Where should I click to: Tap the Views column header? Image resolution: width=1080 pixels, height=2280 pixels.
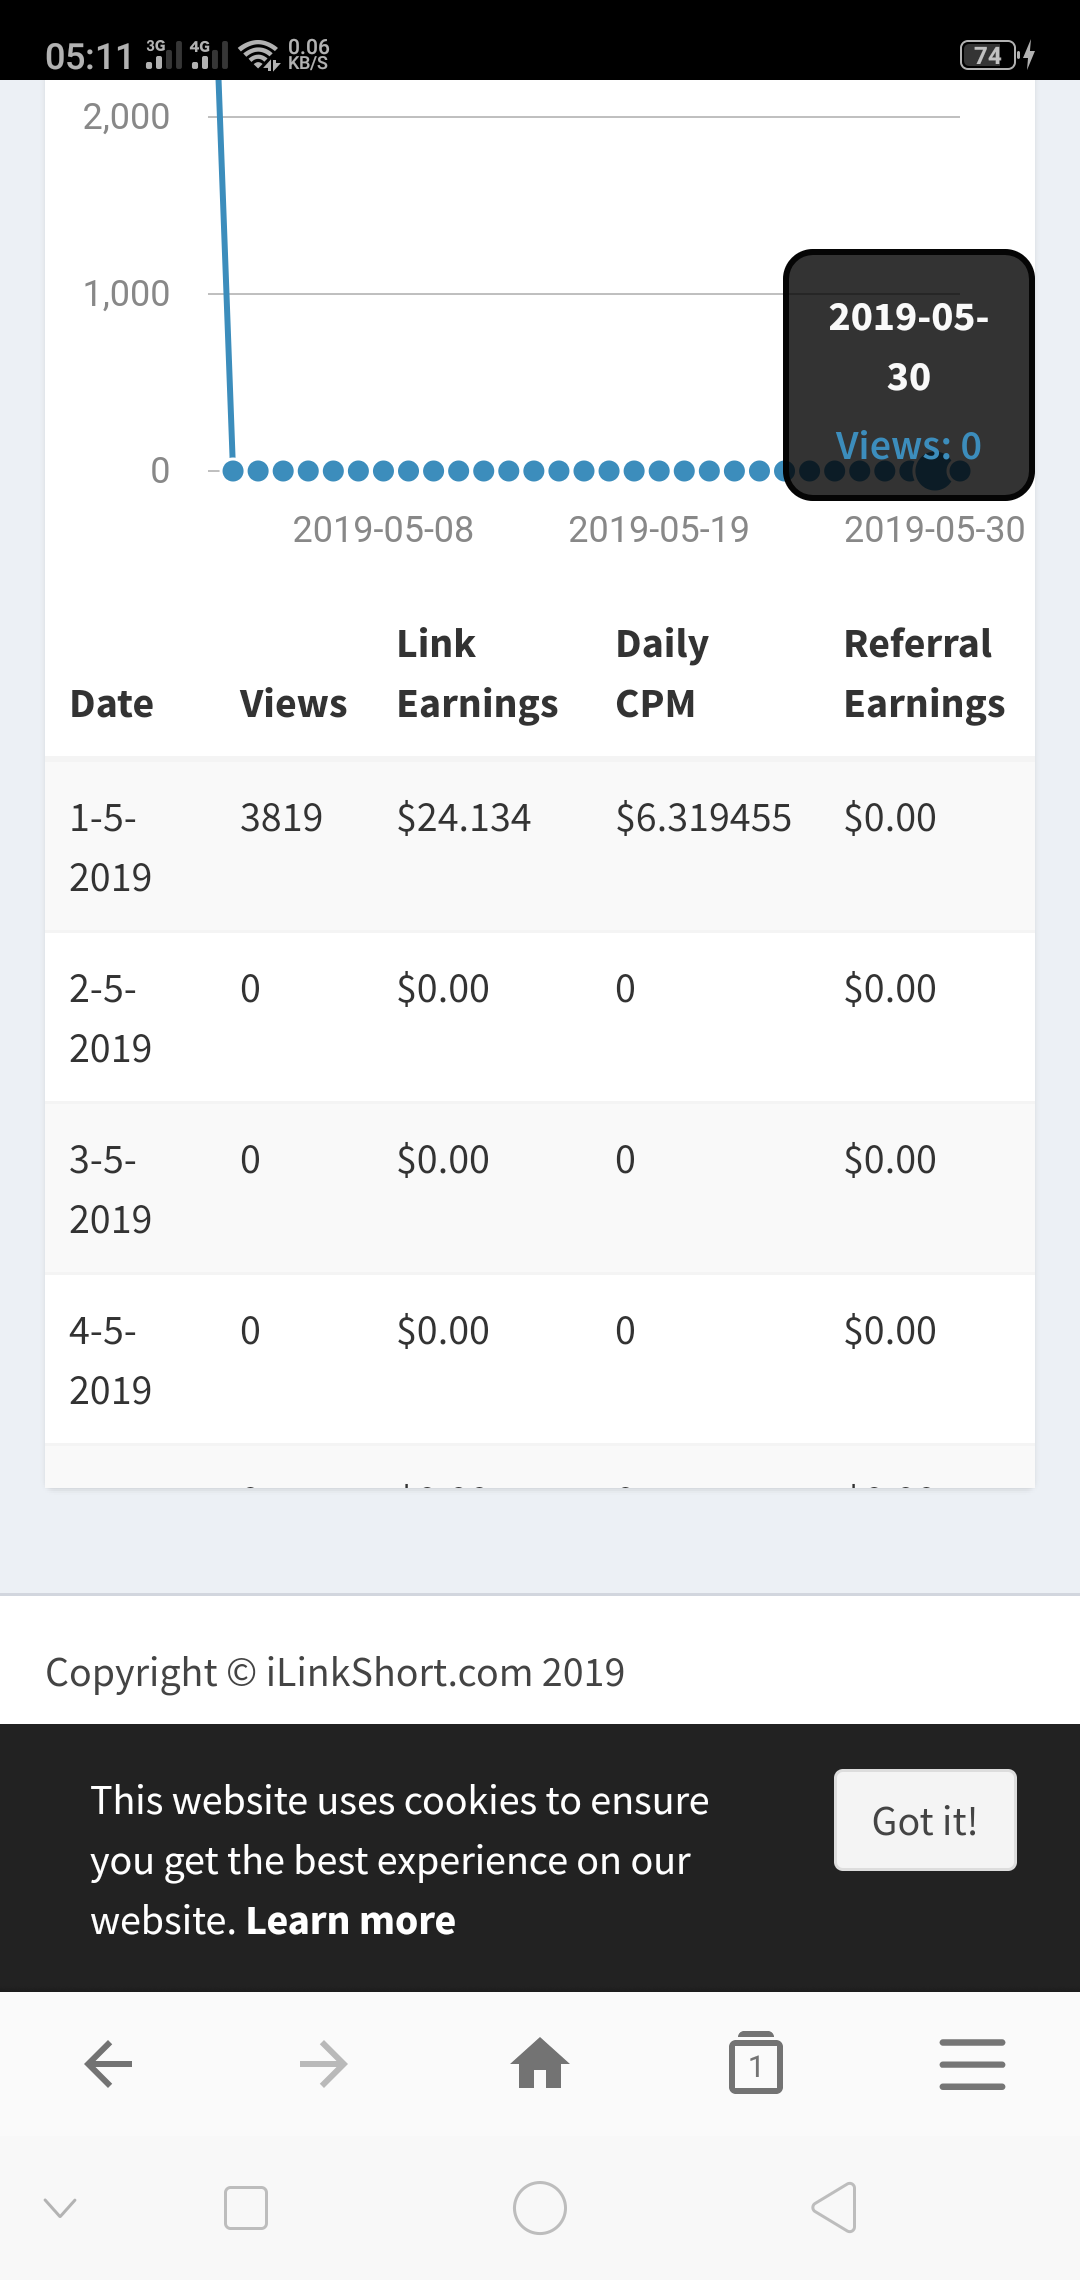[x=293, y=704]
